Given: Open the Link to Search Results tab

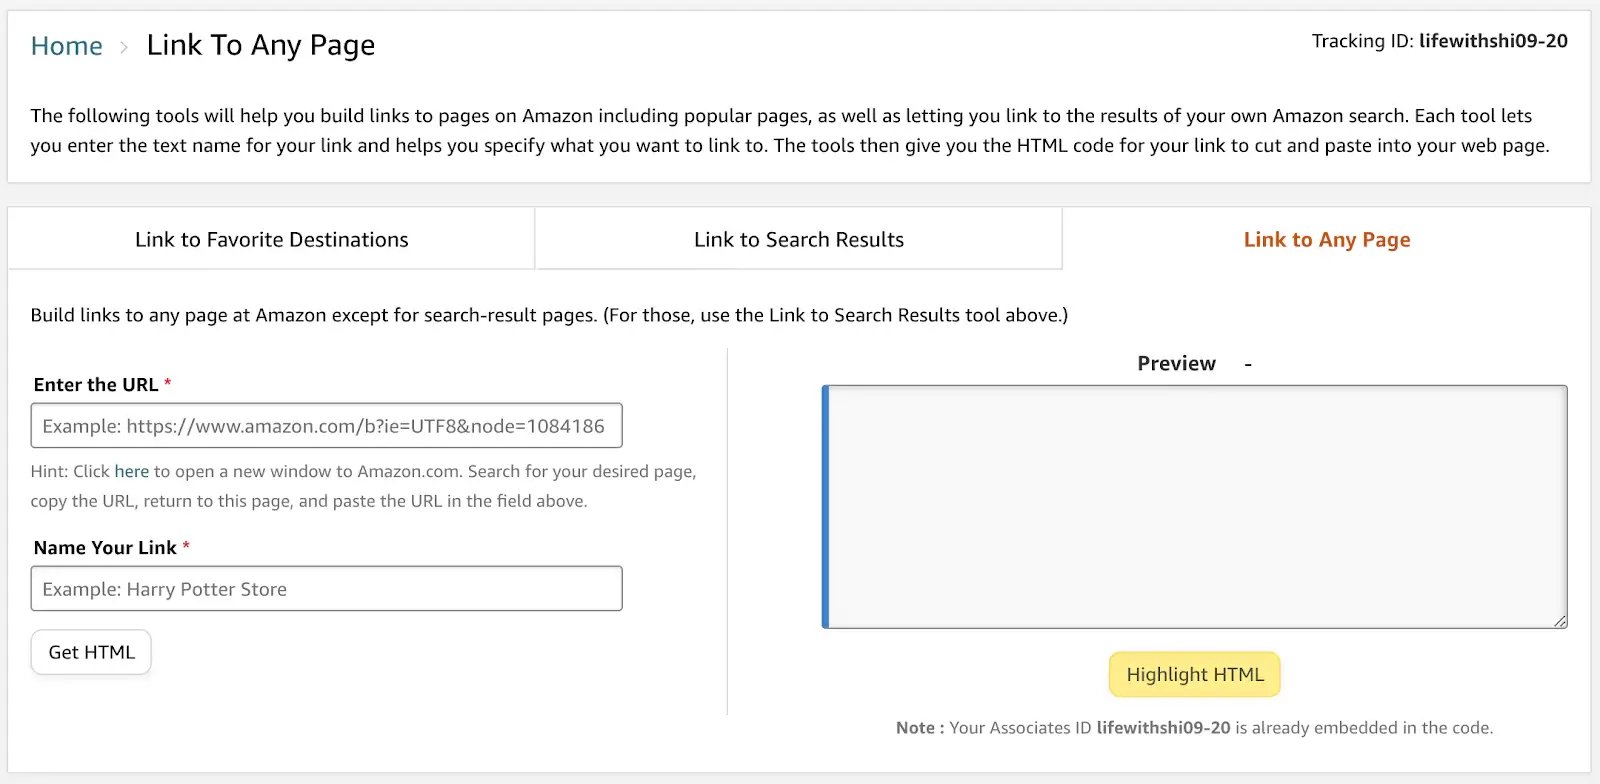Looking at the screenshot, I should (798, 240).
